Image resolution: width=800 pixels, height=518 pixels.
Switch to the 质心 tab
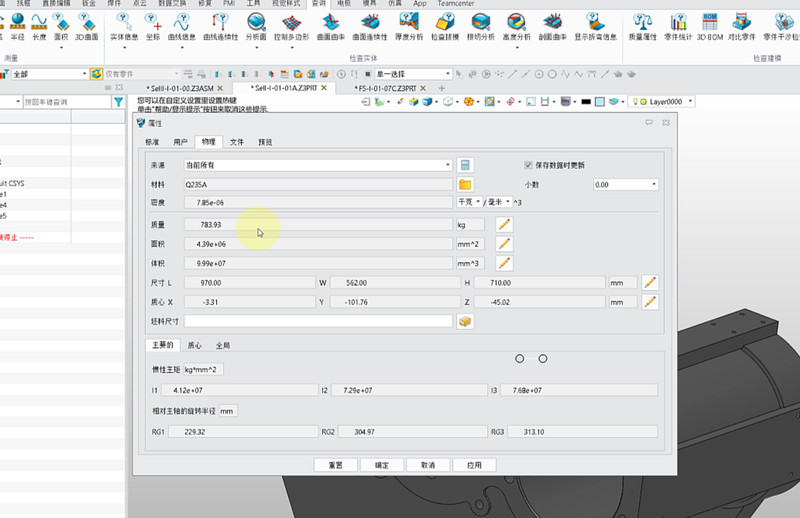[x=195, y=345]
